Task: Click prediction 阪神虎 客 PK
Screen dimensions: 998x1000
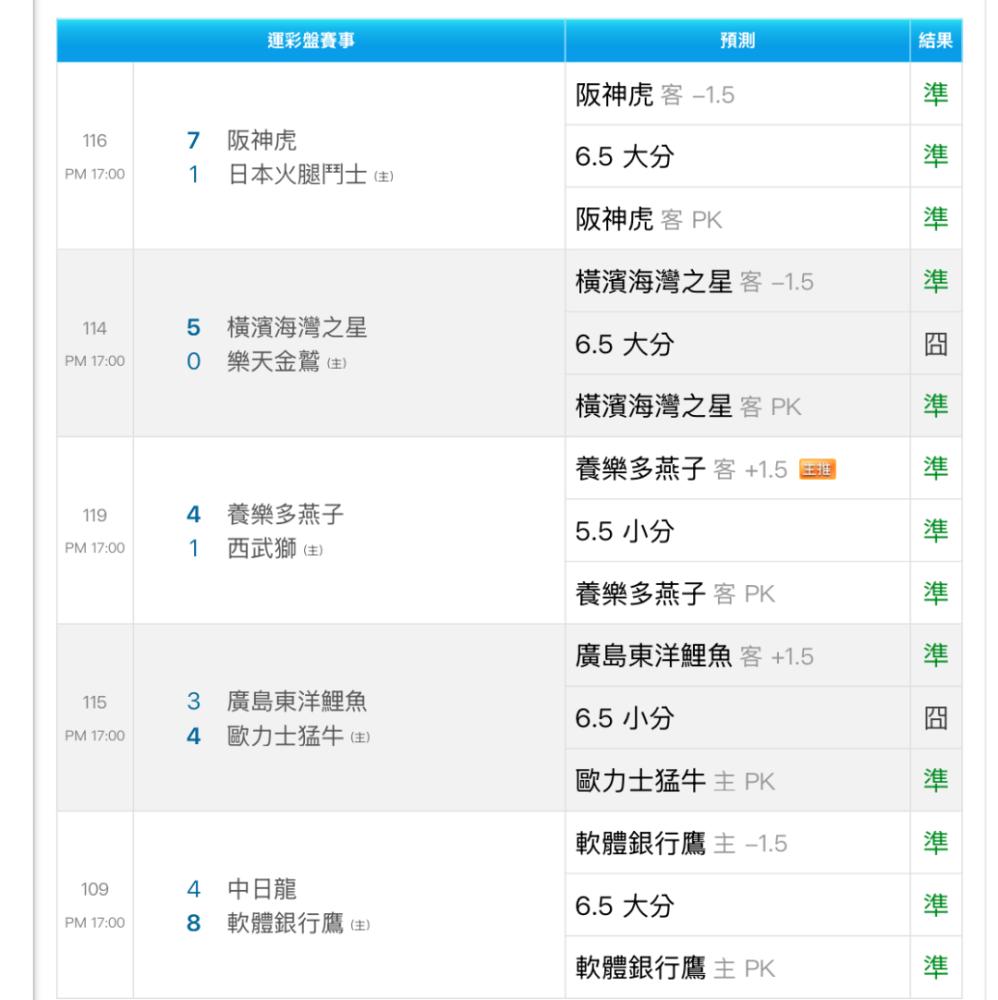Action: coord(649,219)
